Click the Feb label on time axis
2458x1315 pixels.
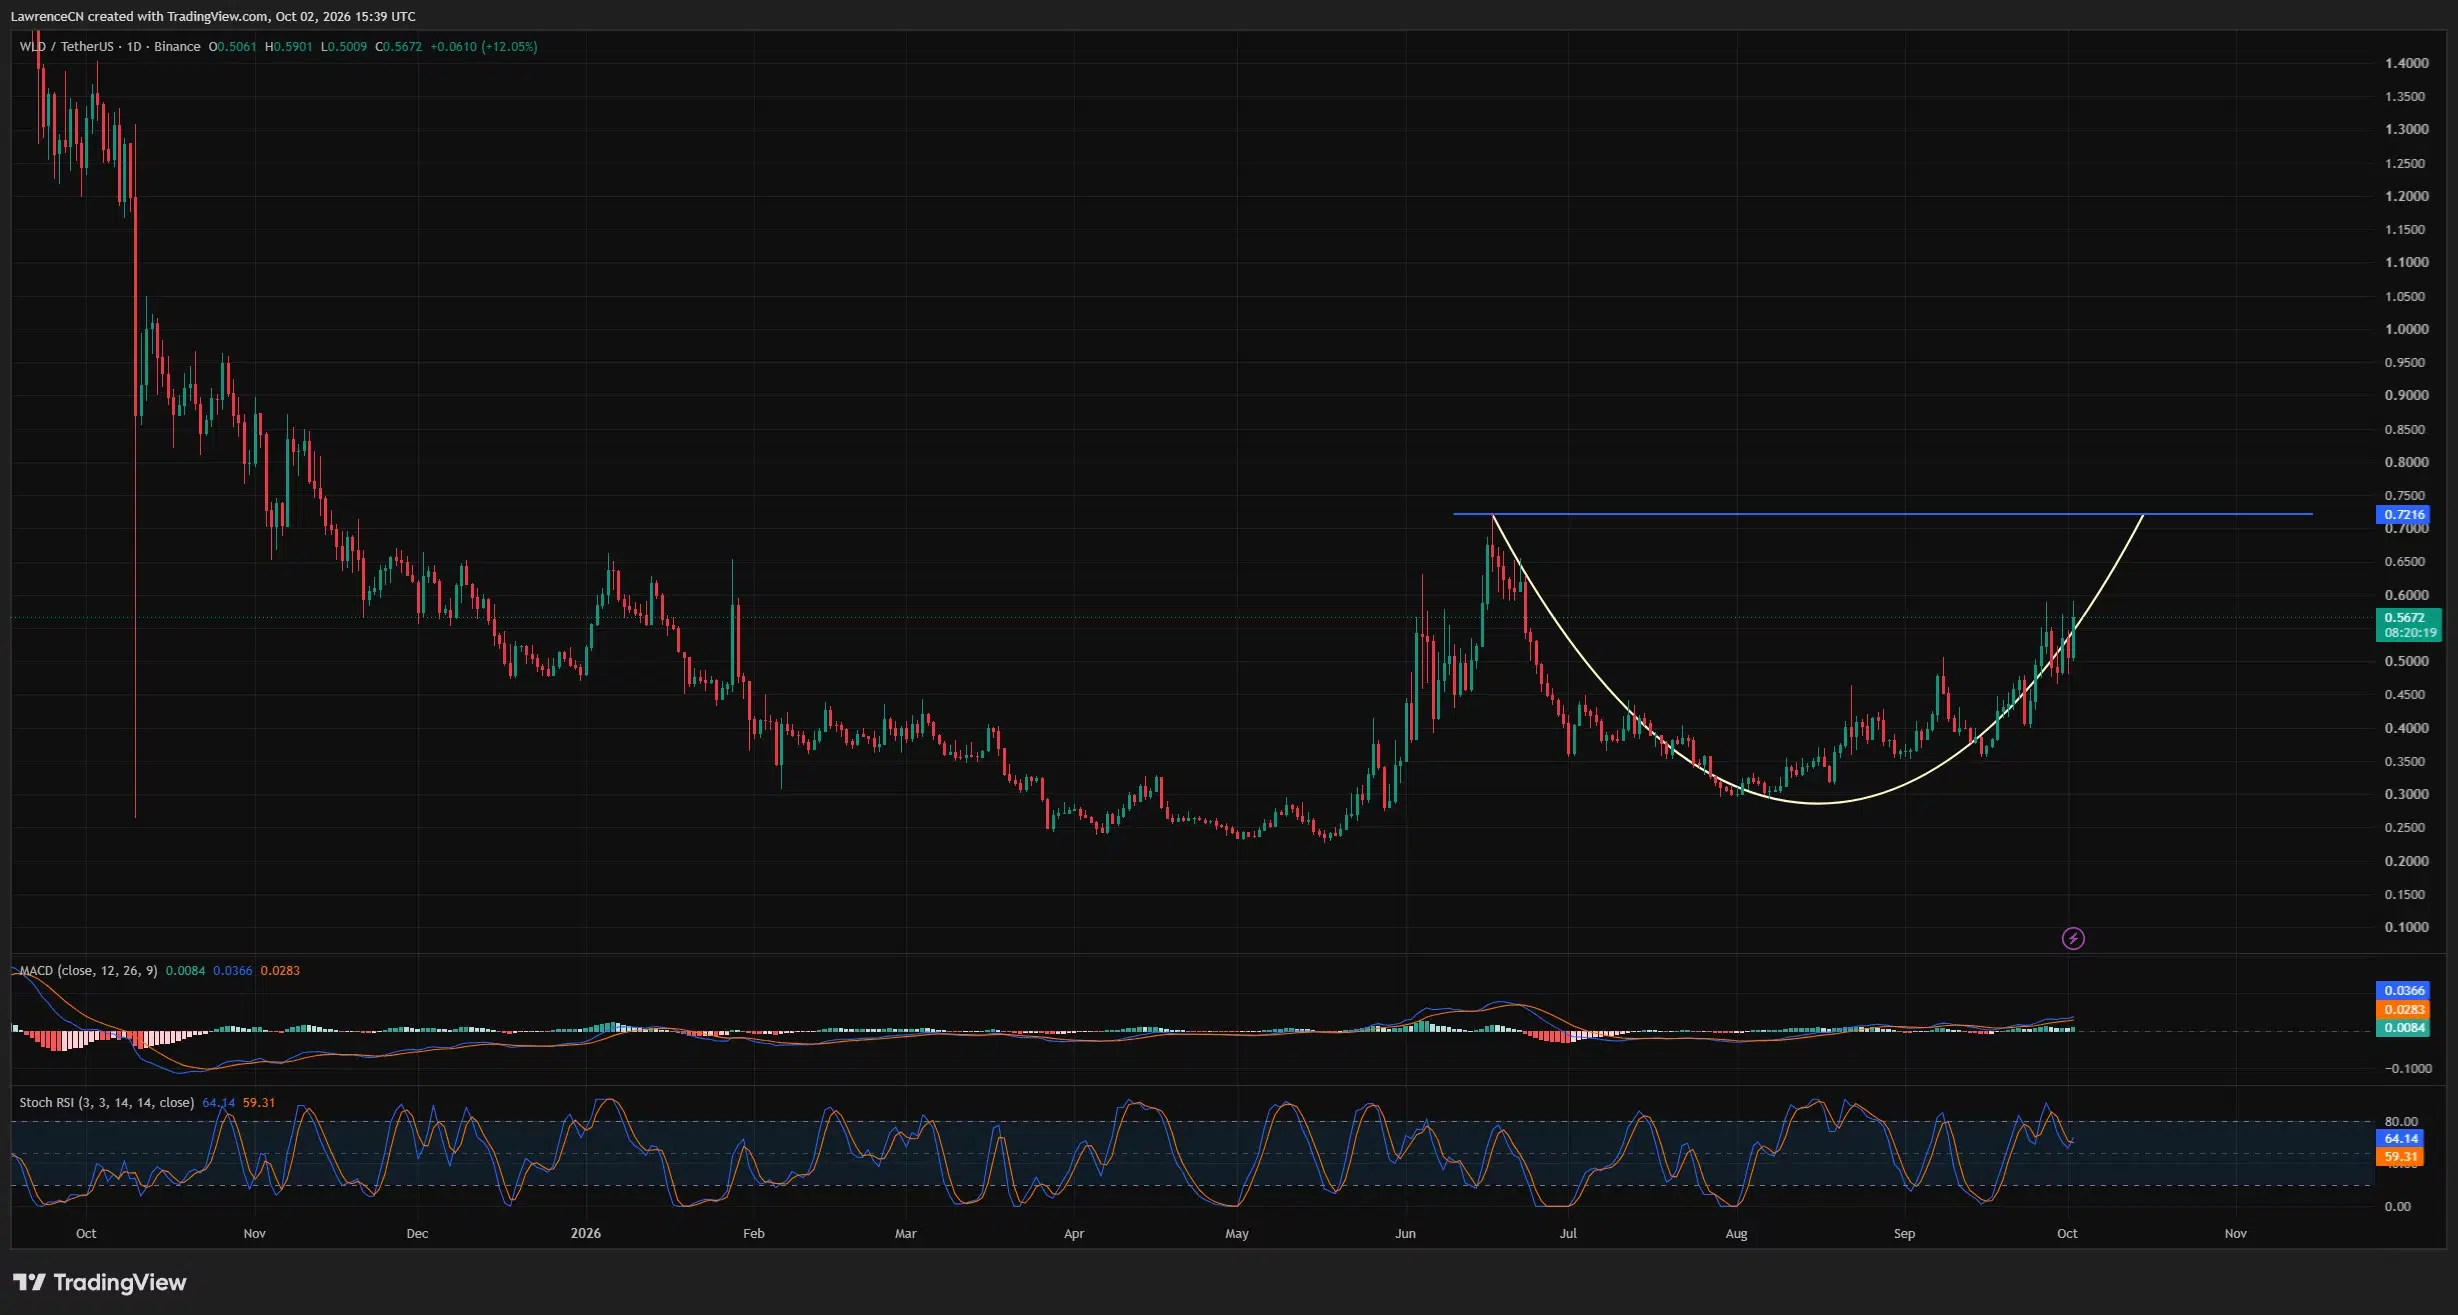[x=754, y=1233]
